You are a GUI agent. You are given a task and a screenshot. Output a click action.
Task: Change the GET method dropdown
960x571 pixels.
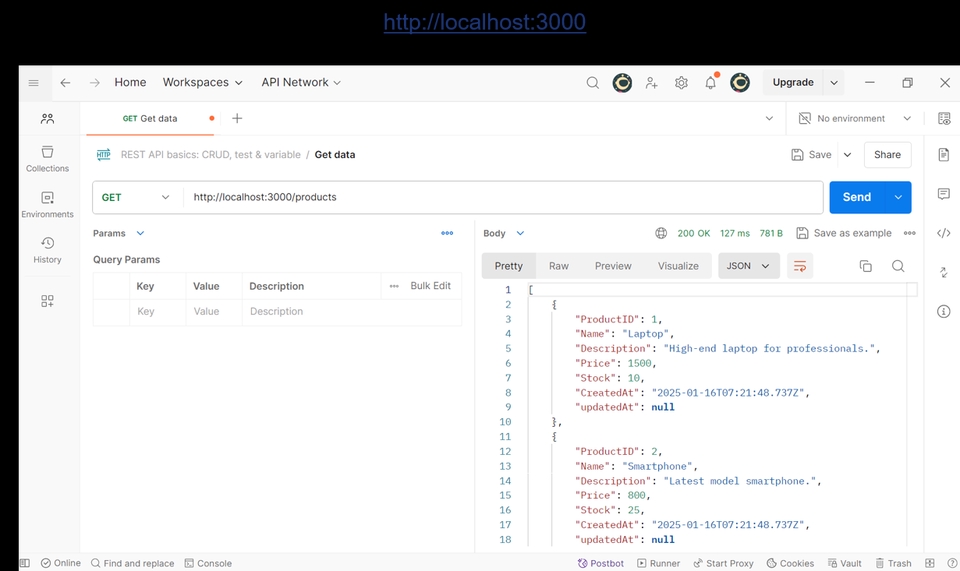pos(136,197)
